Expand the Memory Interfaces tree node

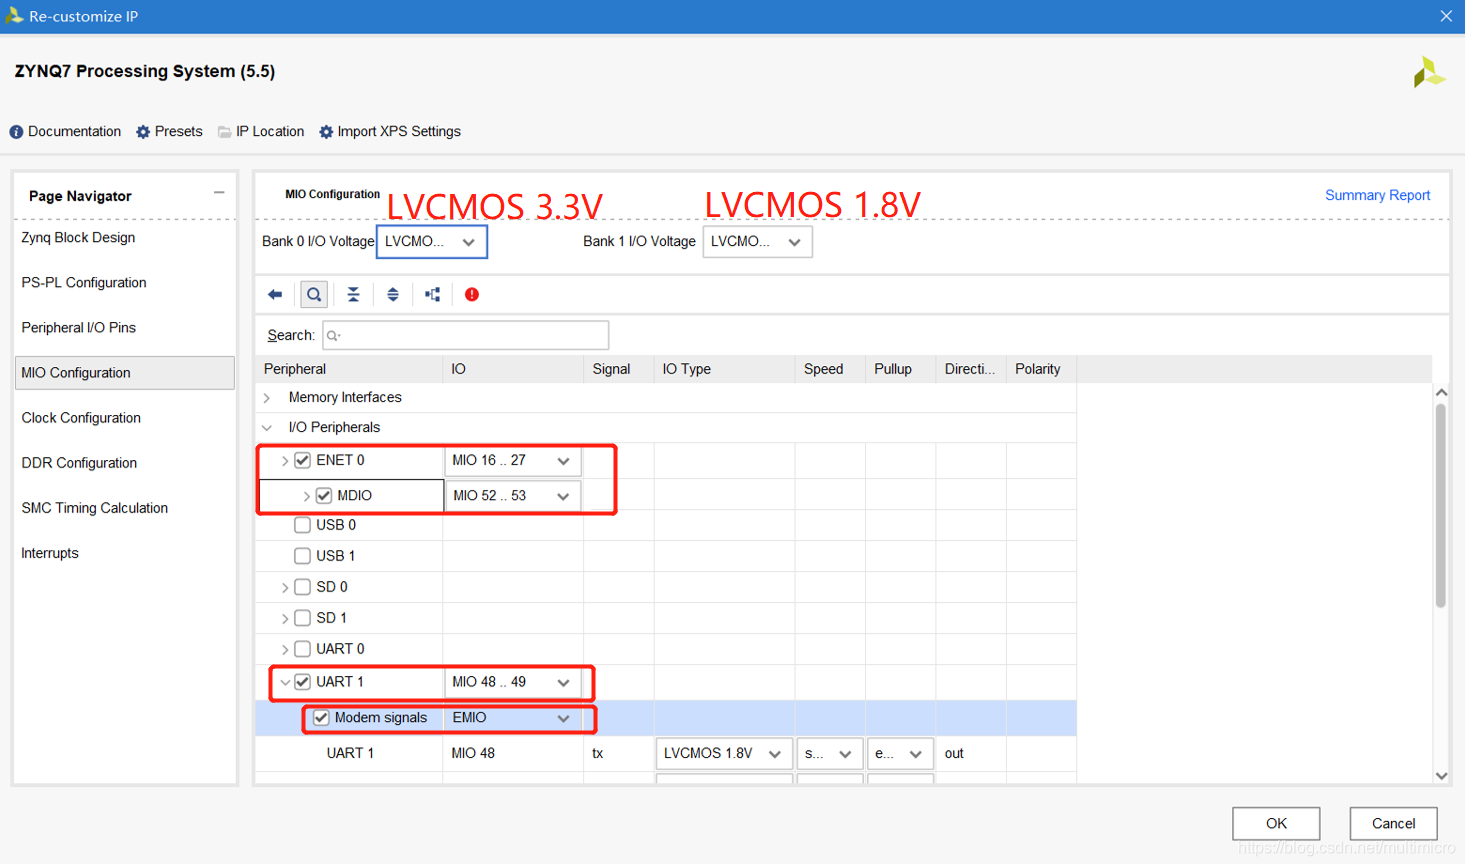coord(267,398)
